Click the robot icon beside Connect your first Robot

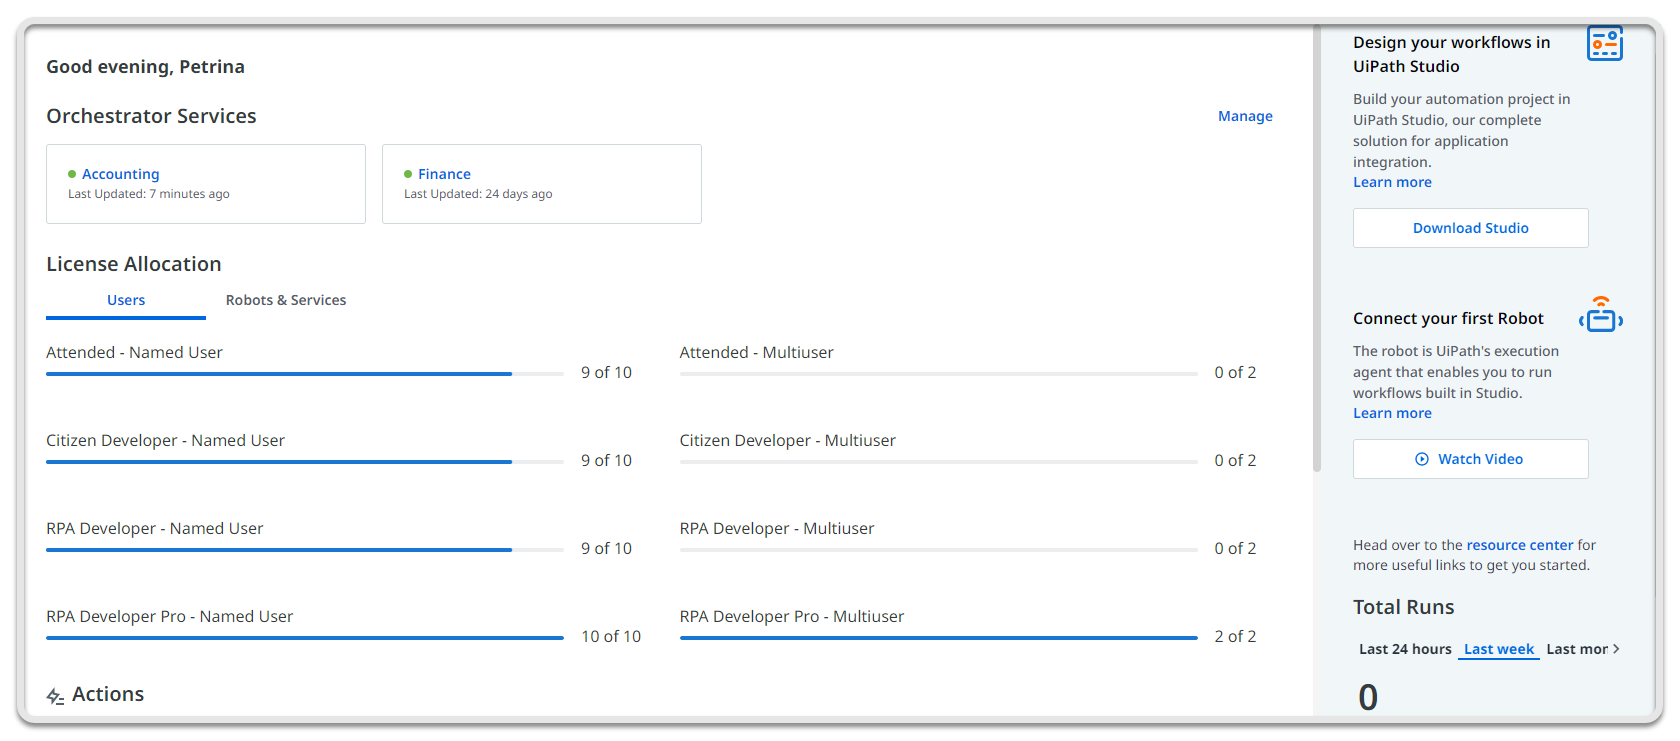pyautogui.click(x=1601, y=314)
